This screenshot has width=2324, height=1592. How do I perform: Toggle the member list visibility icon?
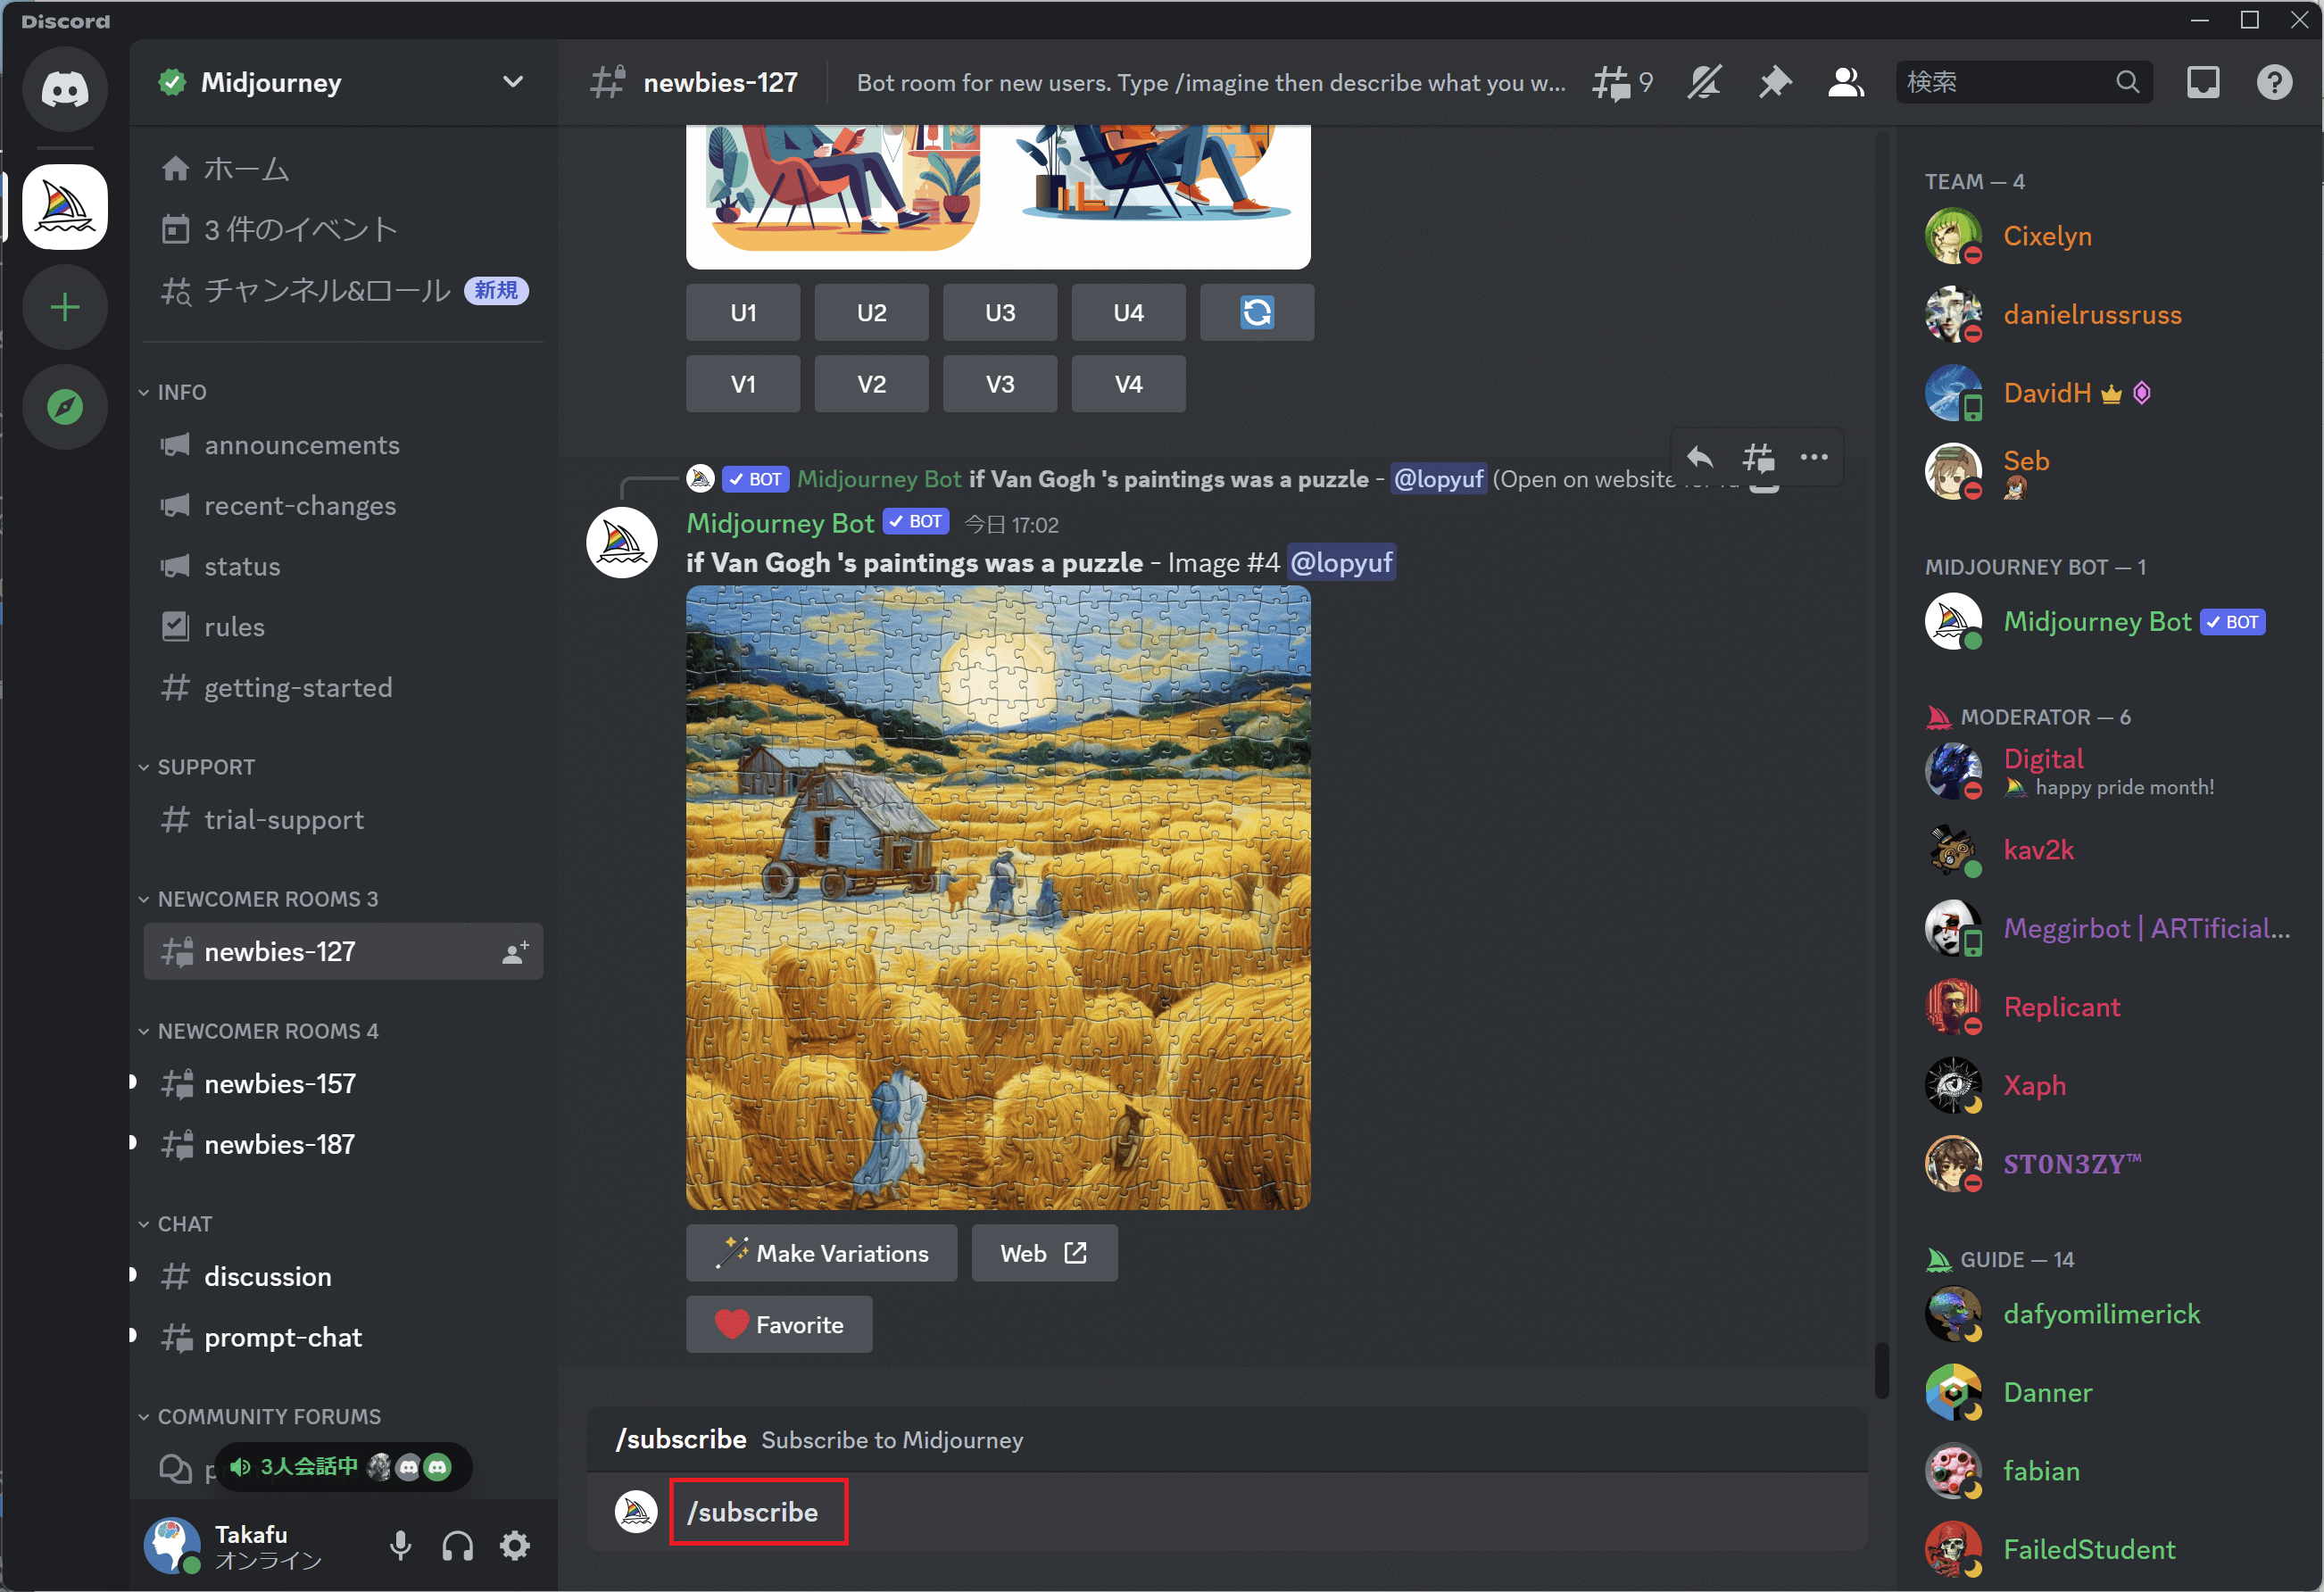(1845, 83)
